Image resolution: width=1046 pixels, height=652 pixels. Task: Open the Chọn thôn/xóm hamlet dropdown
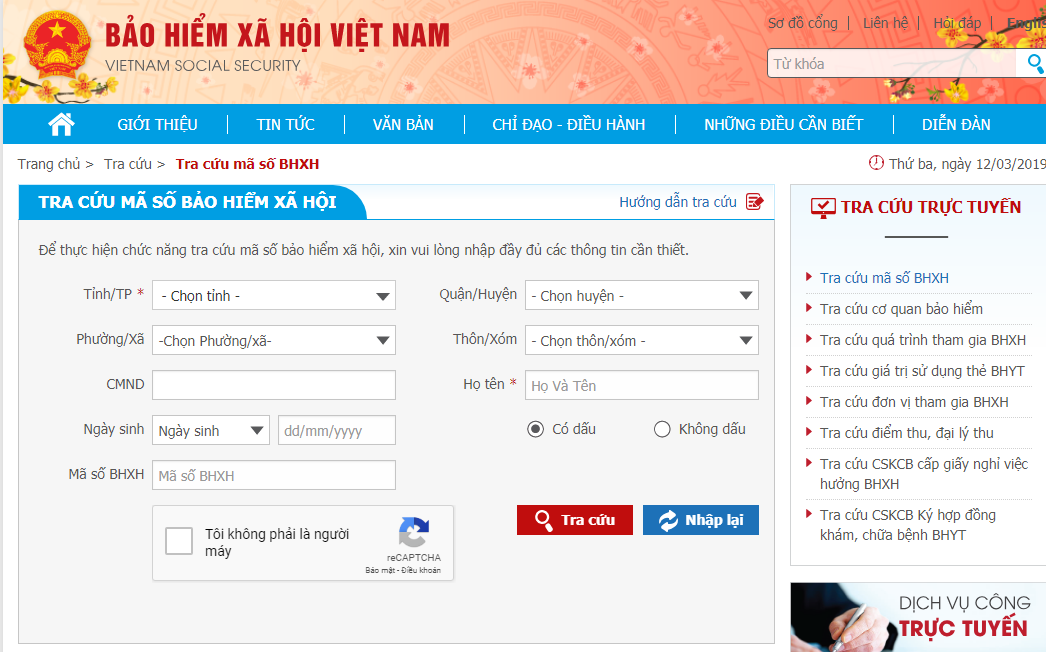642,340
